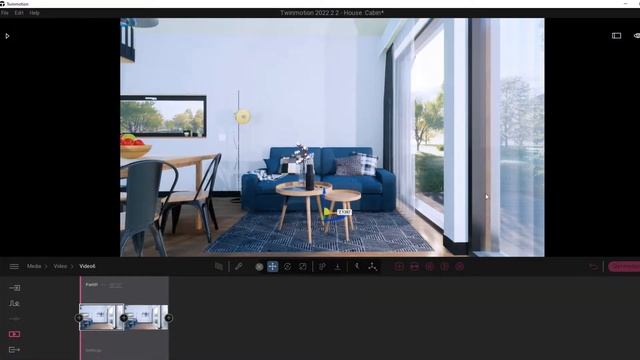Image resolution: width=640 pixels, height=360 pixels.
Task: Toggle the eye view-settings icon at the viewport's edge
Action: (x=637, y=36)
